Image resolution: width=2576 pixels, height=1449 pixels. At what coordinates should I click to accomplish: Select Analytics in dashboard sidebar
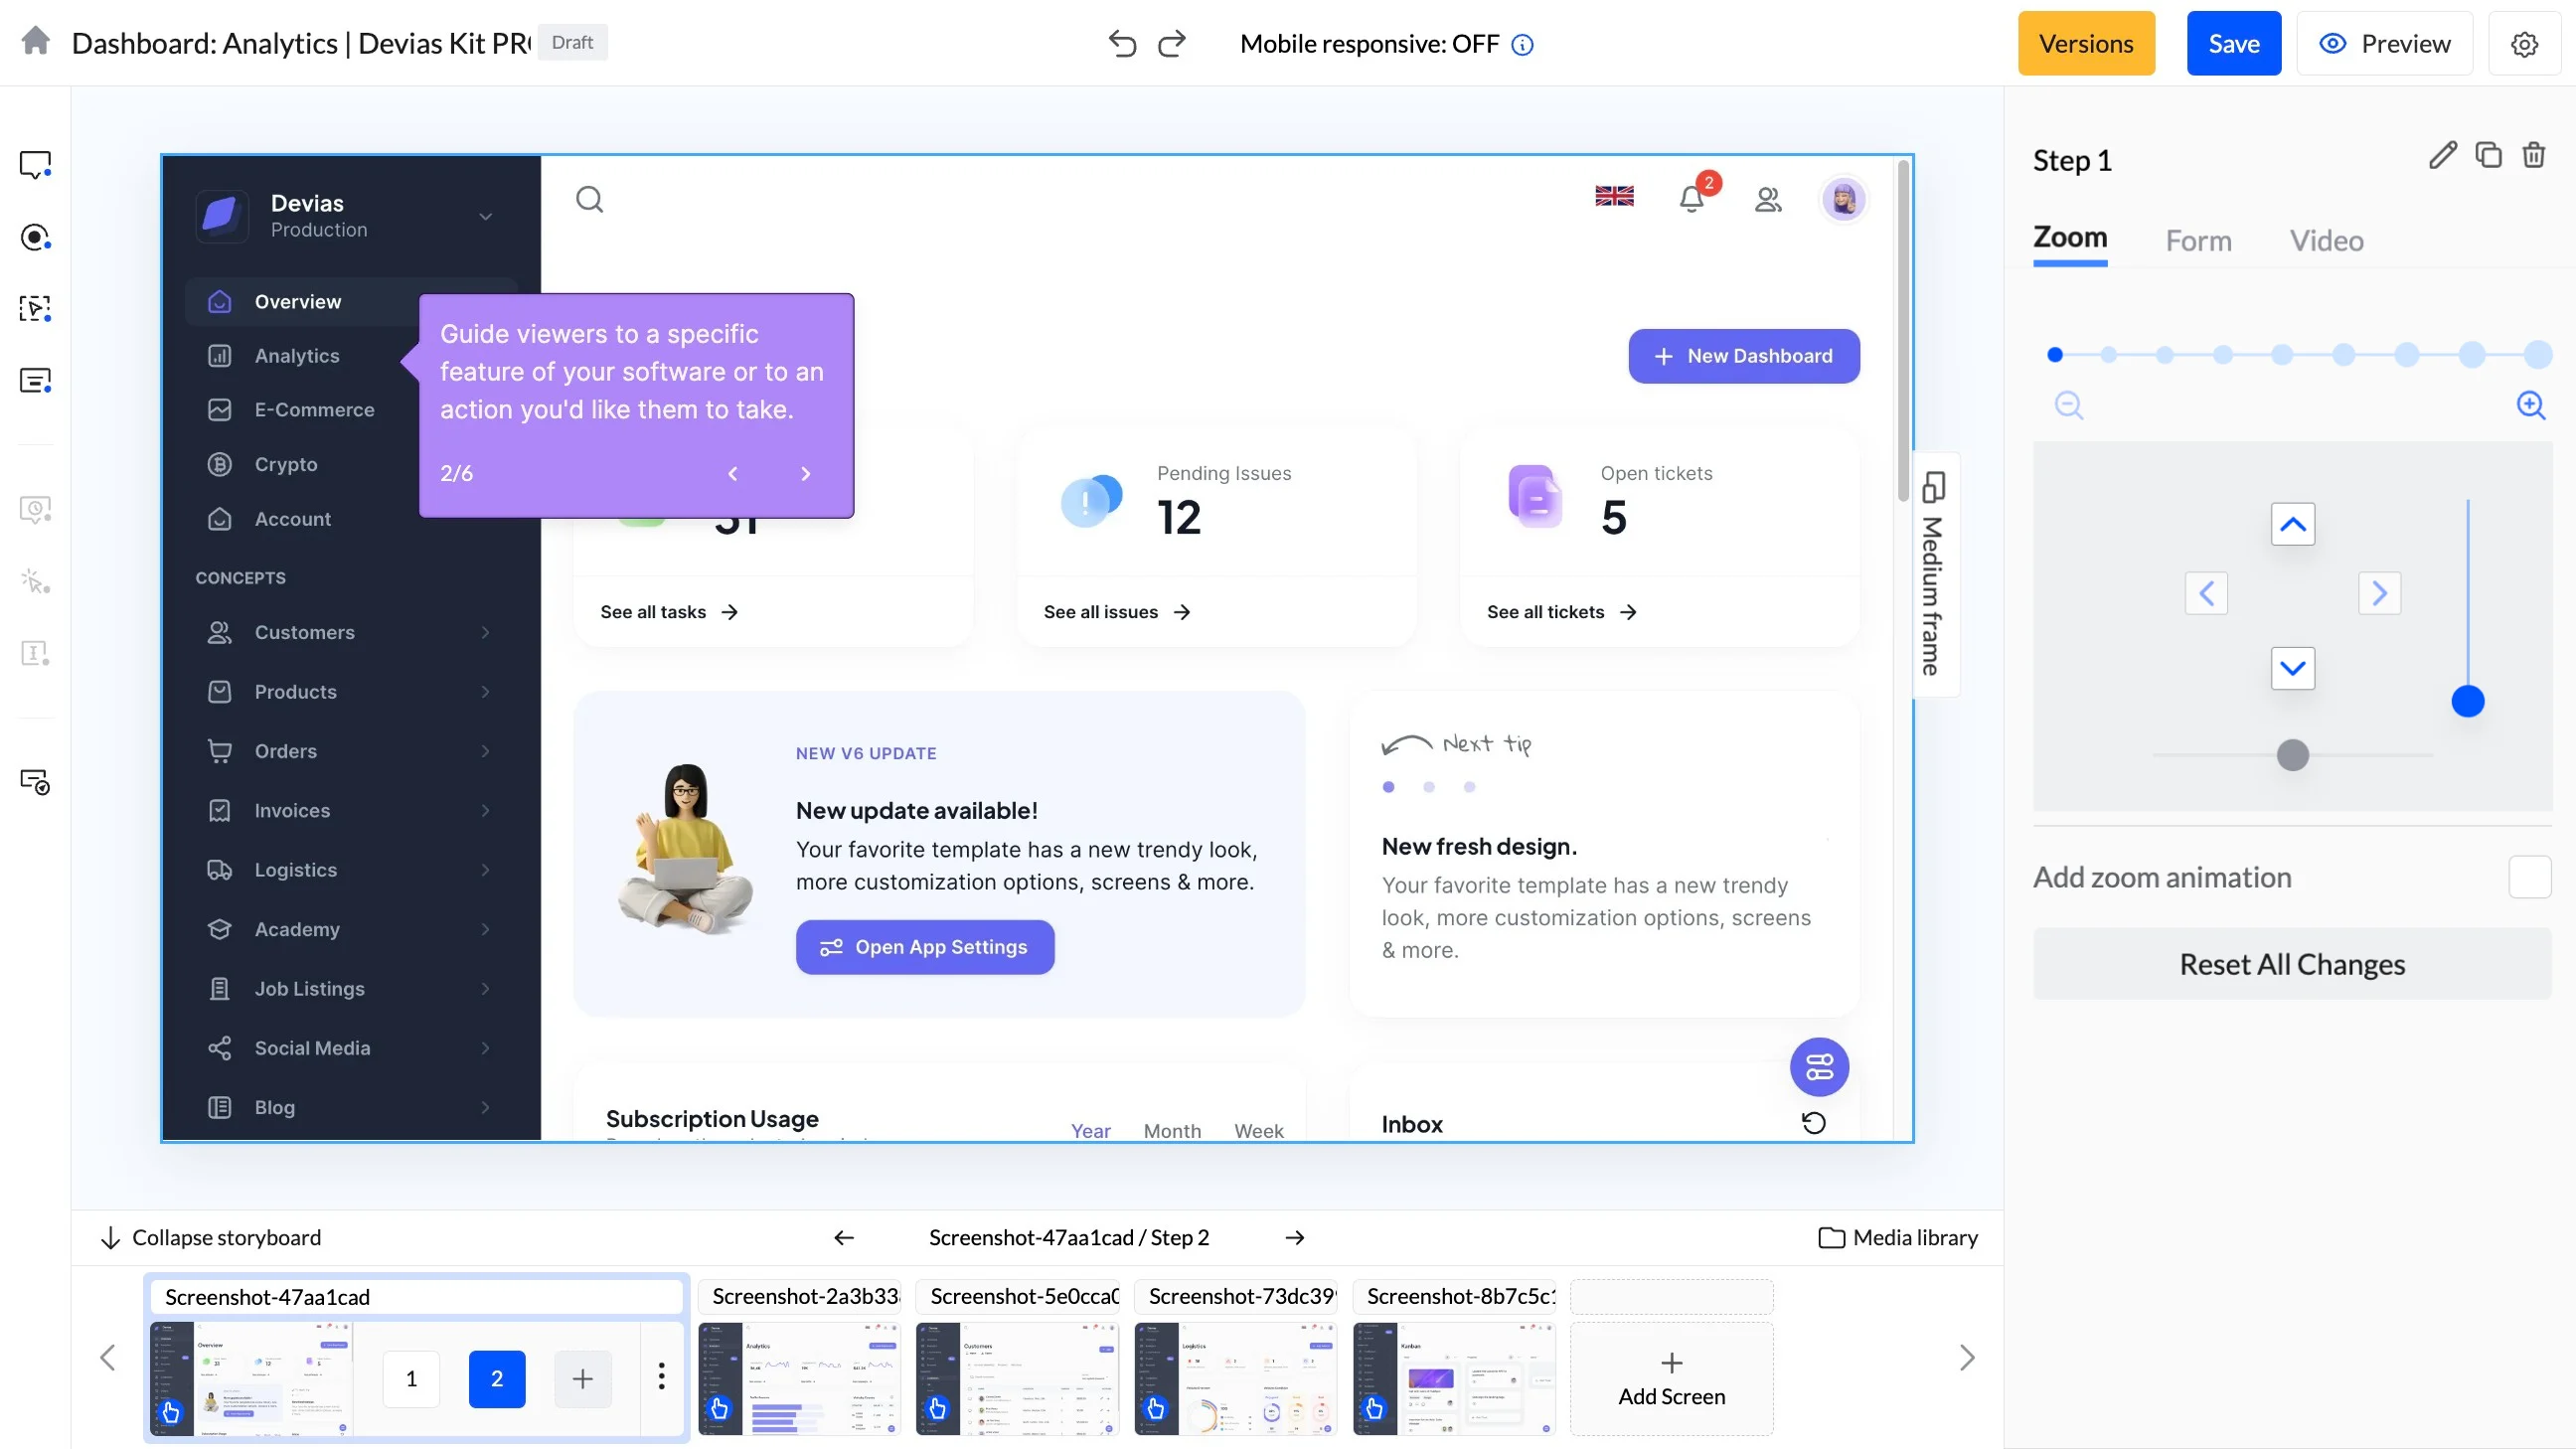pyautogui.click(x=296, y=356)
